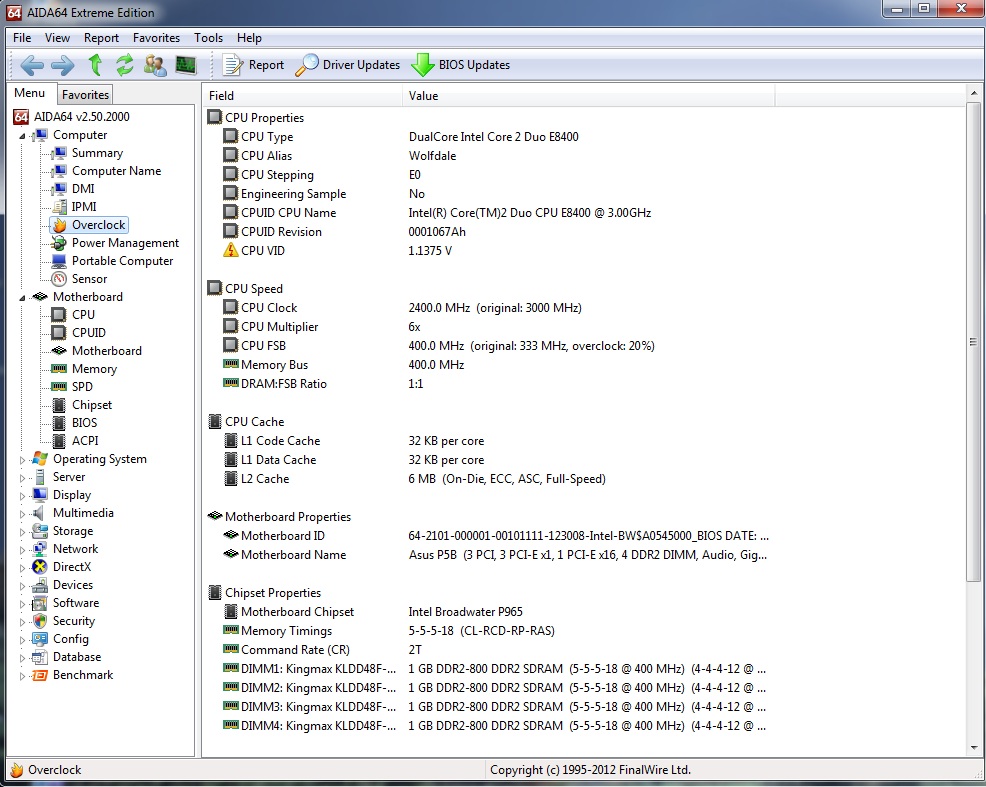986x787 pixels.
Task: Click the vertical scrollbar up arrow
Action: (974, 94)
